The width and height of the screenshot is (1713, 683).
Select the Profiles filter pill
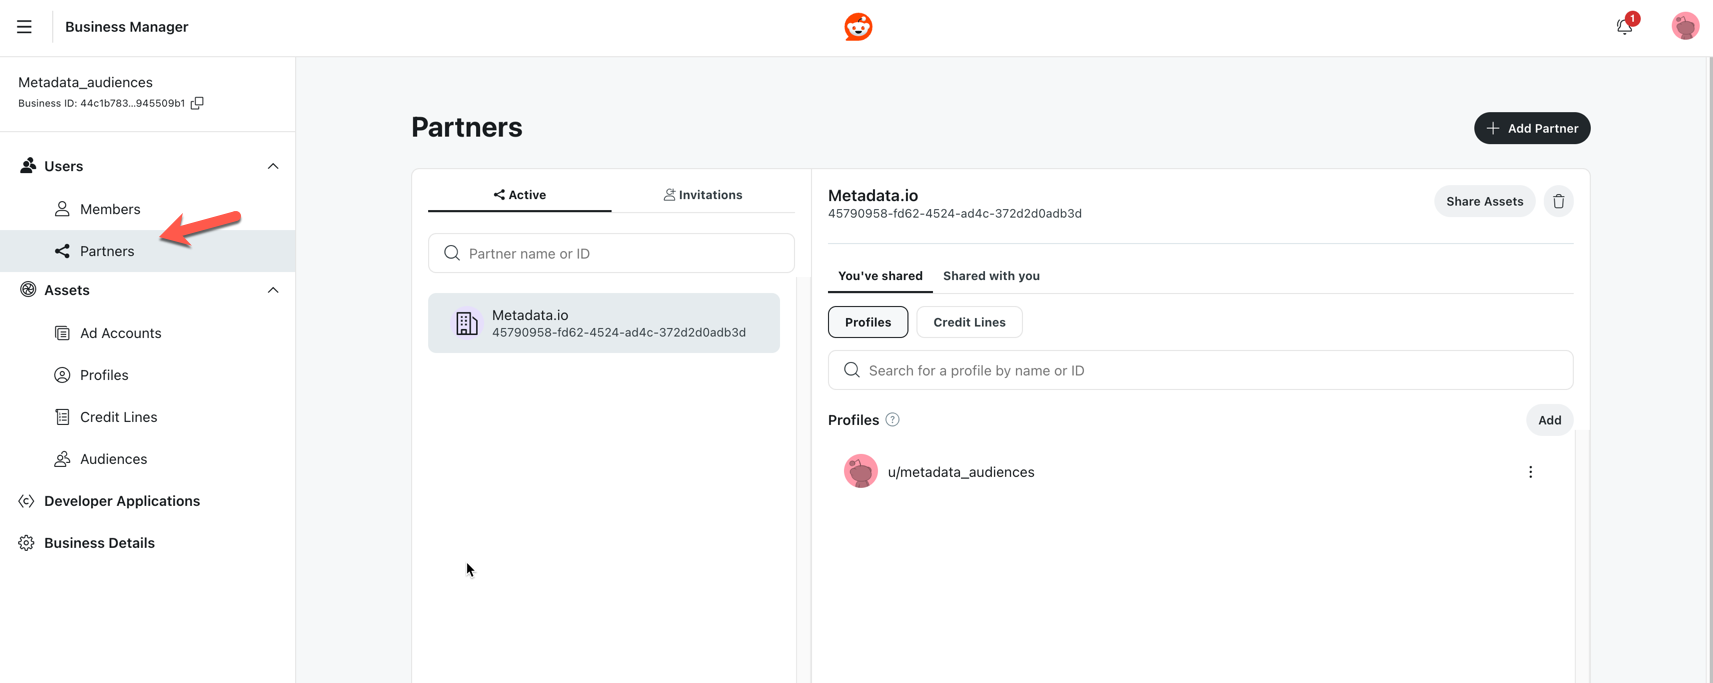click(x=868, y=322)
